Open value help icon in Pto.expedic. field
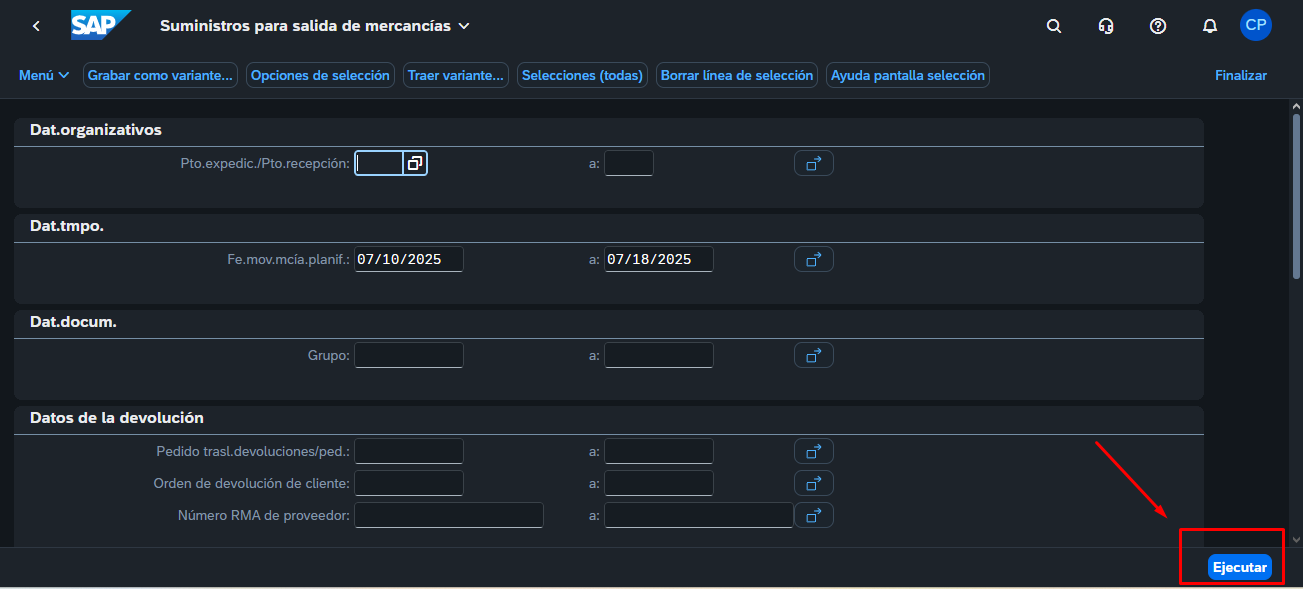Screen dimensions: 1303x589 [415, 163]
